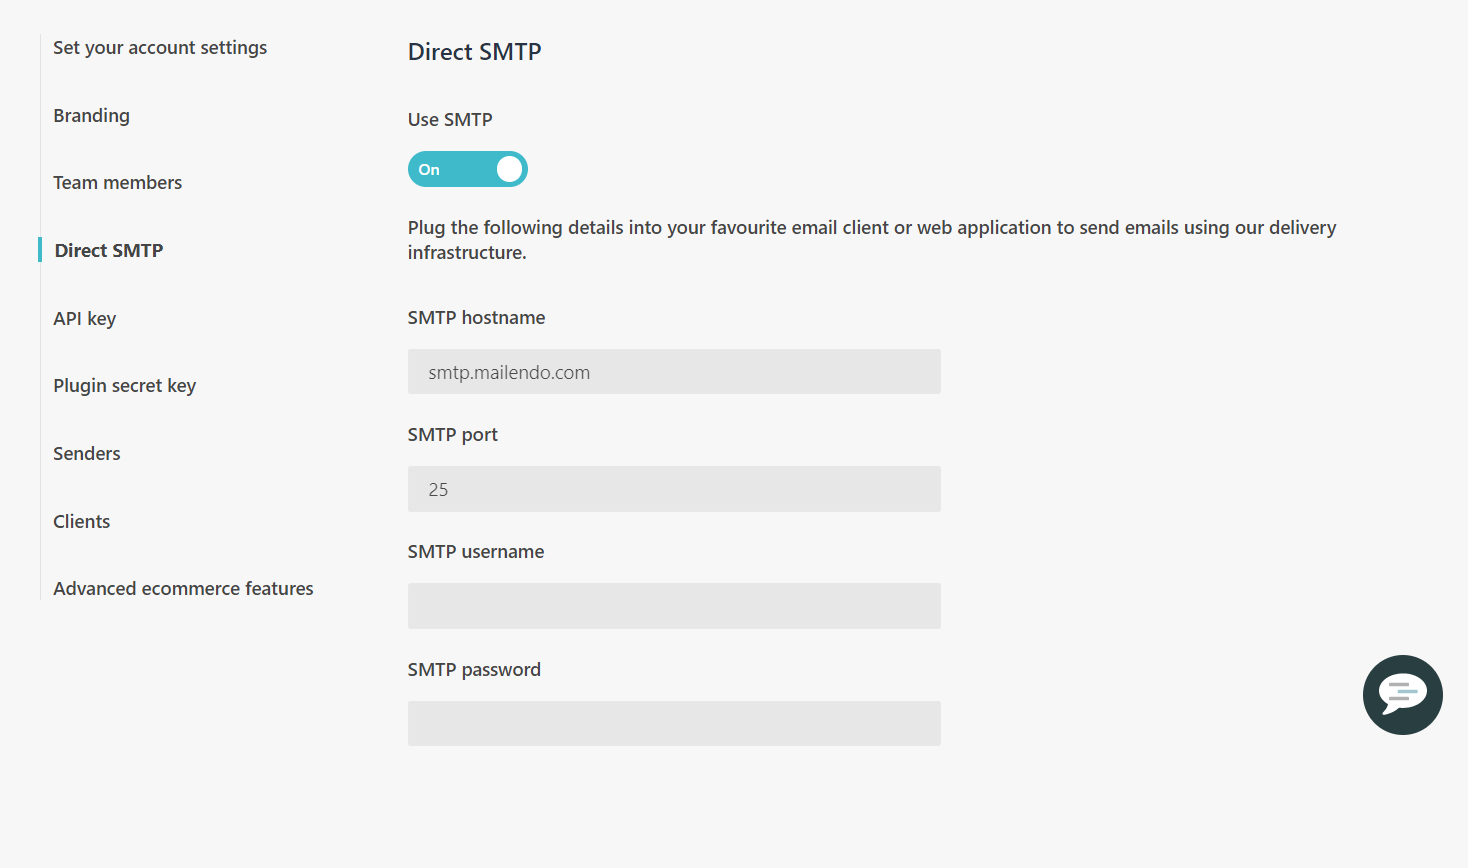1468x868 pixels.
Task: Click the Direct SMTP page heading
Action: pos(474,51)
